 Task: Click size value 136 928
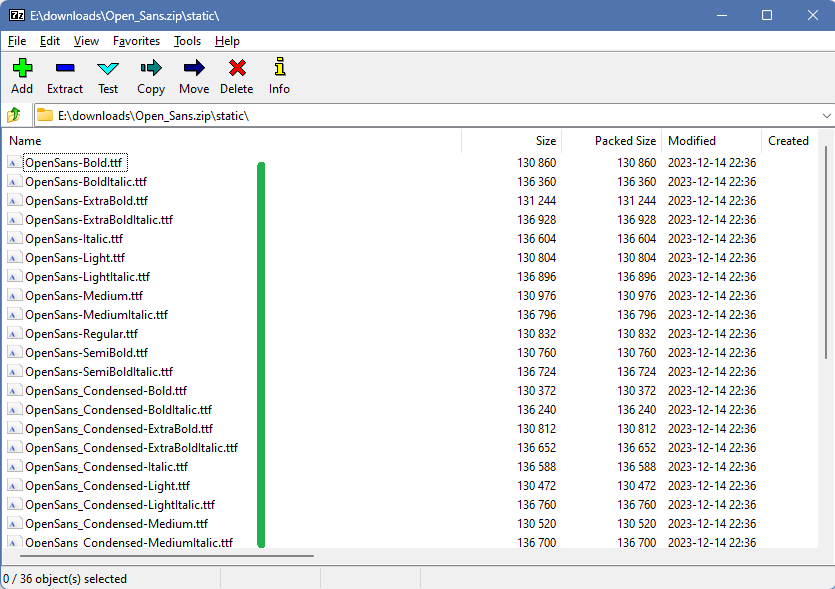[536, 219]
